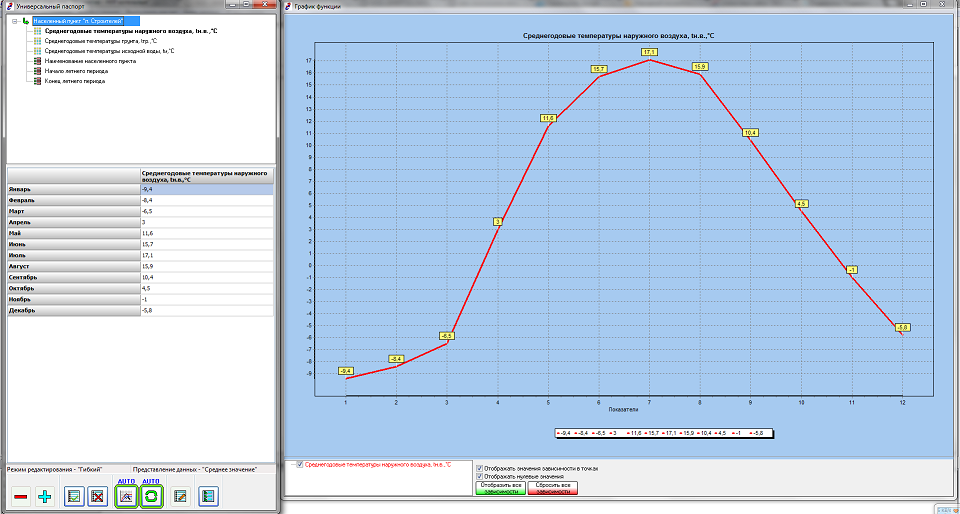Select the 'Март' row header

pyautogui.click(x=73, y=211)
